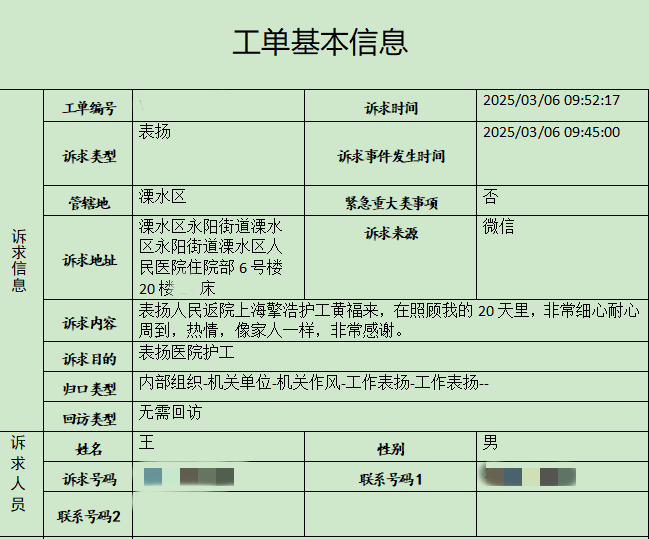Click the value 无需回访

[x=170, y=412]
